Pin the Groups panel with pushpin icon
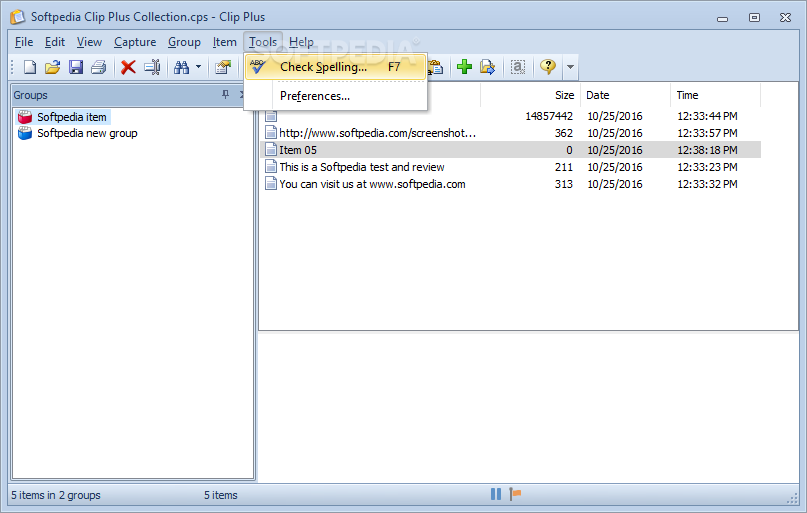The image size is (807, 513). 225,95
